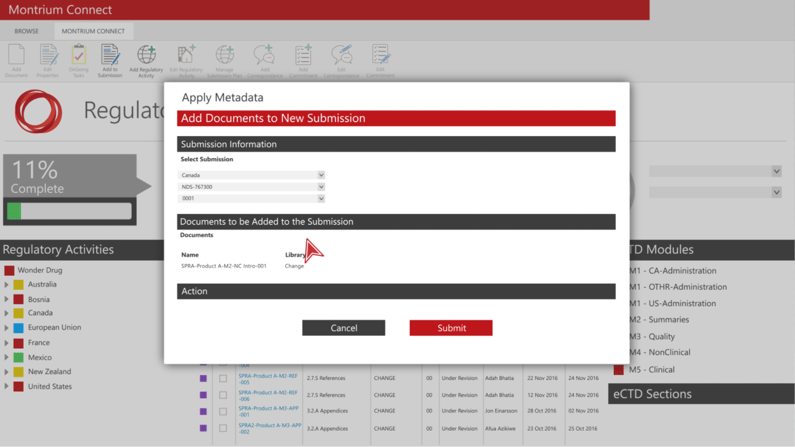Open the SPRA-Product A-M3-APP-001 link
The height and width of the screenshot is (447, 795).
pyautogui.click(x=269, y=411)
